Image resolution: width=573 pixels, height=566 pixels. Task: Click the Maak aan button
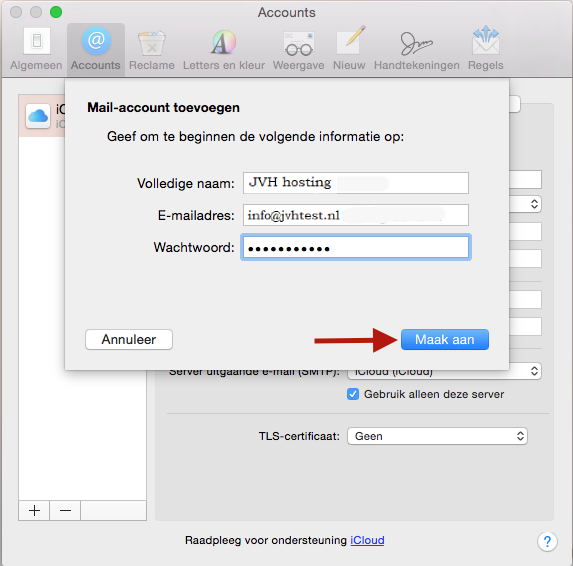[x=445, y=339]
